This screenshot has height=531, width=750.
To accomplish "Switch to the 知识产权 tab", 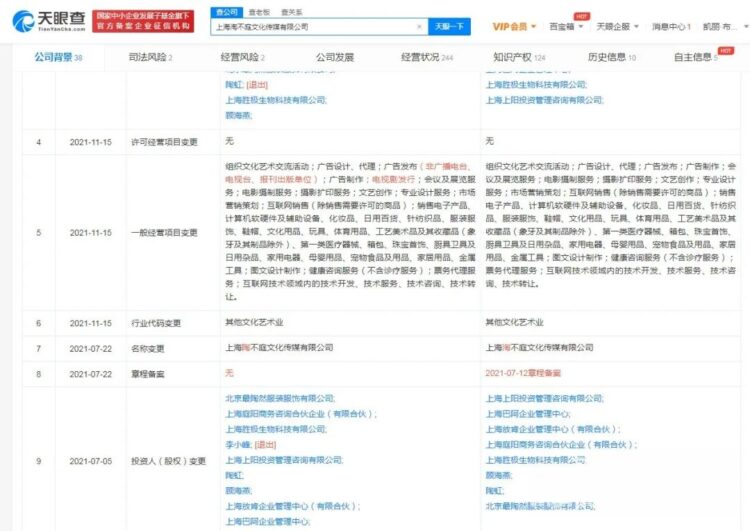I will click(519, 57).
